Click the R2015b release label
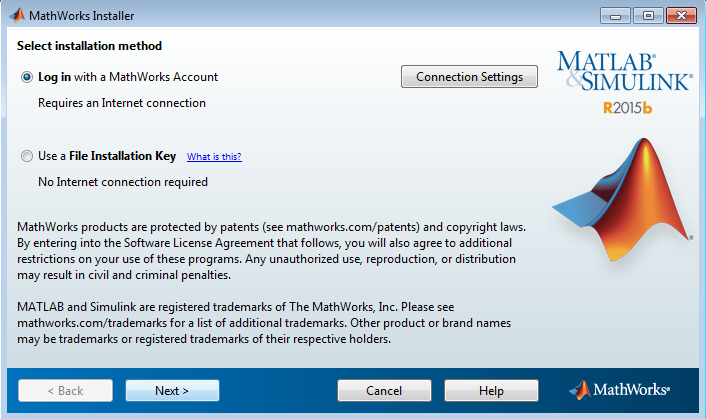 628,108
